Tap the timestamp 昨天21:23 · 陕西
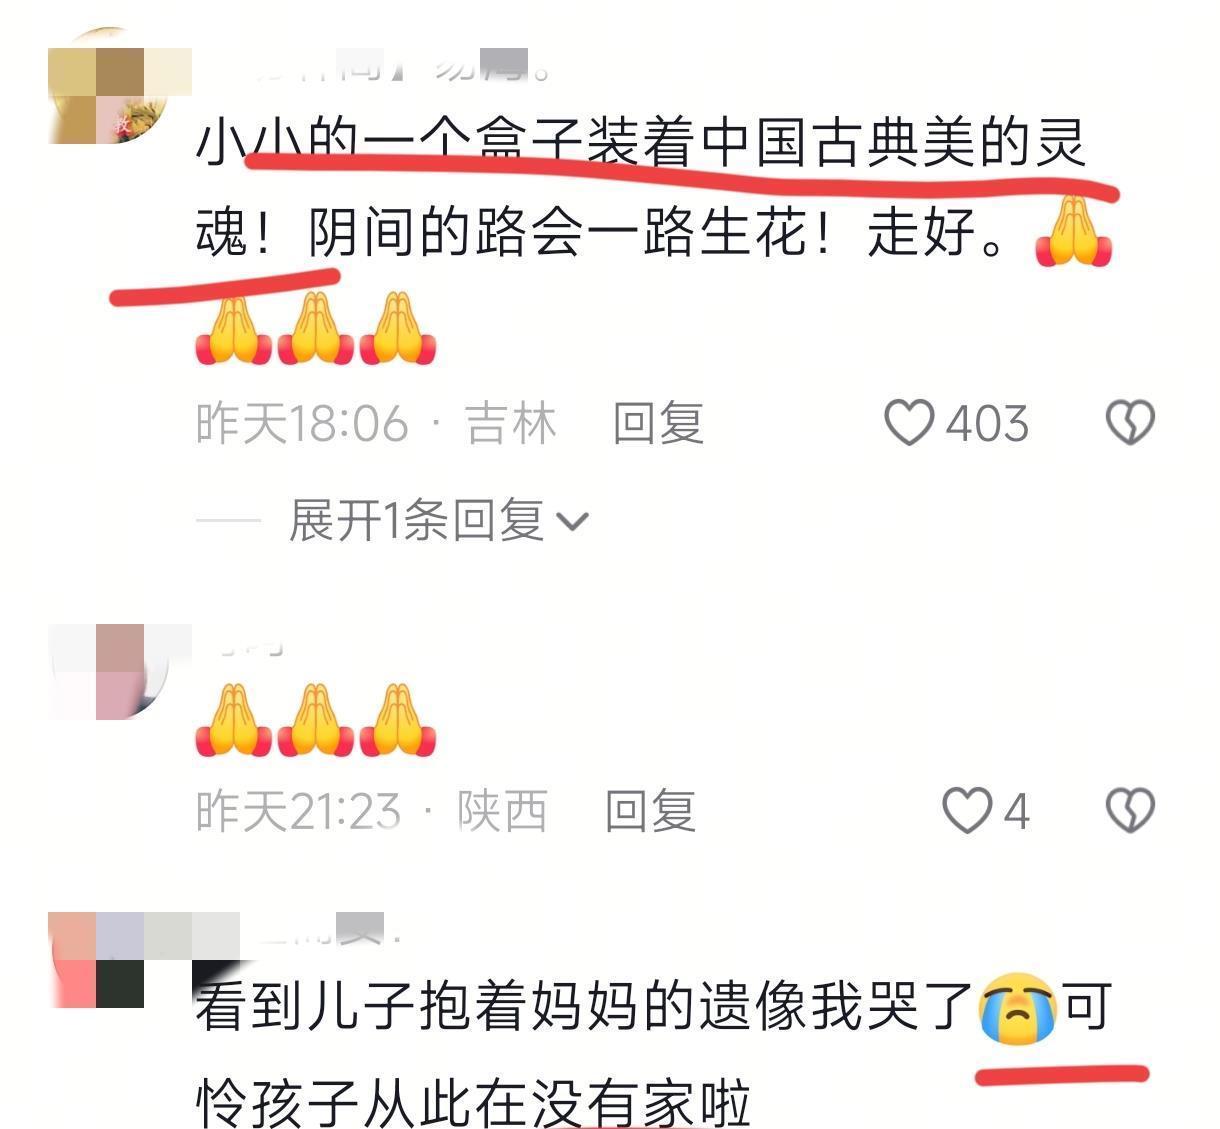This screenshot has width=1220, height=1129. (x=372, y=810)
